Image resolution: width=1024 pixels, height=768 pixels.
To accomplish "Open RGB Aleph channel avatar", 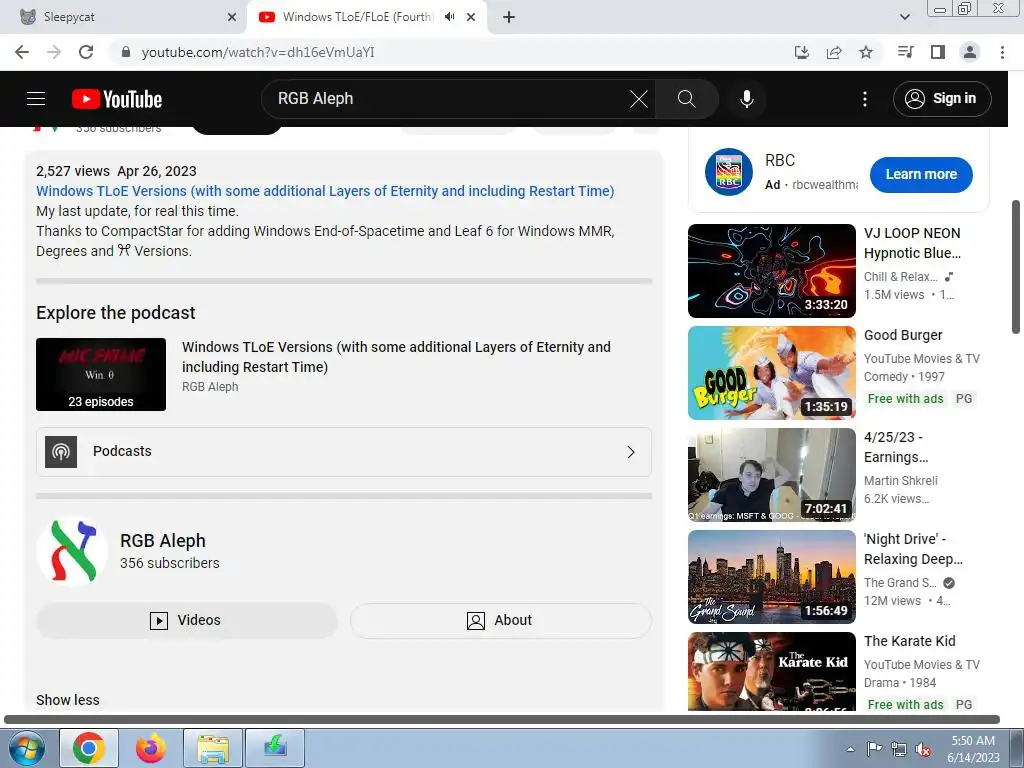I will 72,551.
